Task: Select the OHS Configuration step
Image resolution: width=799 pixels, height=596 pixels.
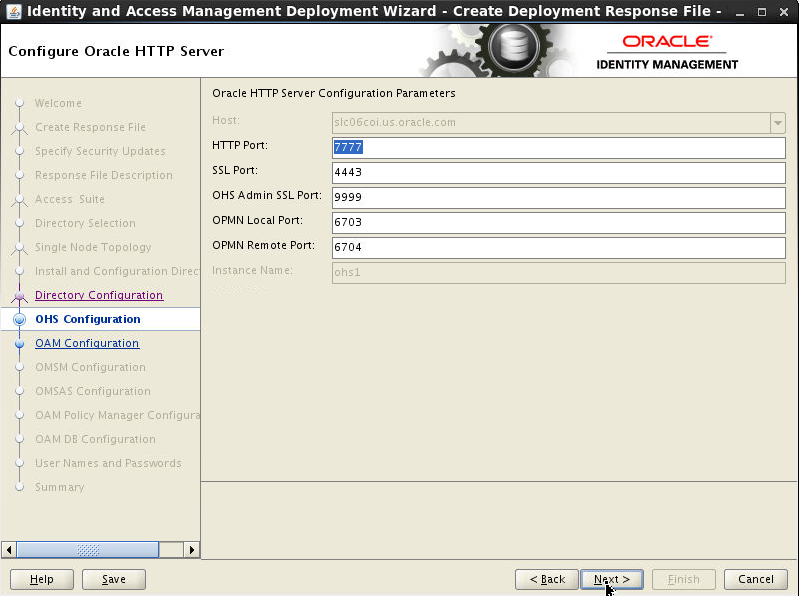Action: (x=88, y=319)
